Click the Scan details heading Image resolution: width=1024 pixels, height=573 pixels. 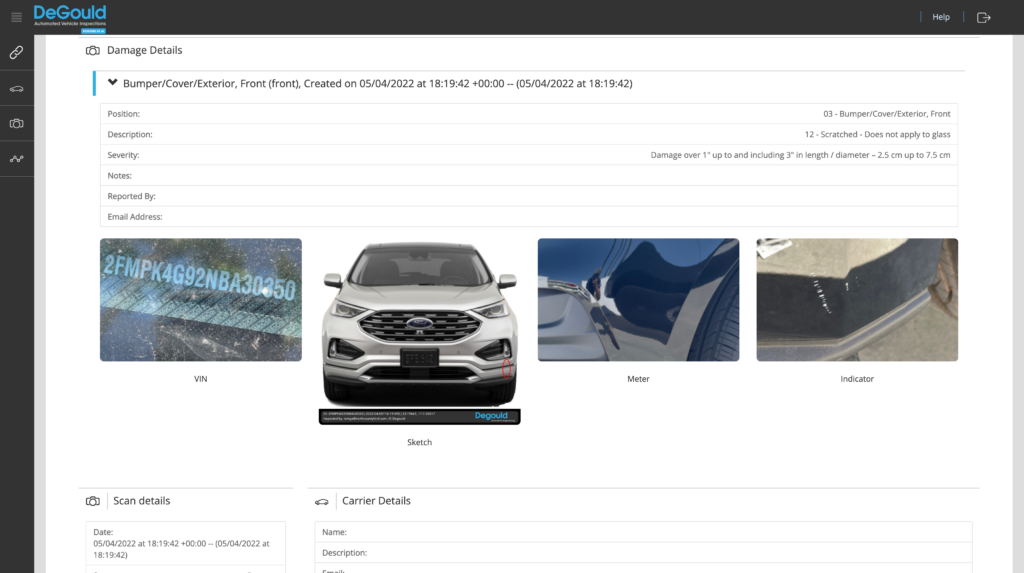tap(141, 500)
